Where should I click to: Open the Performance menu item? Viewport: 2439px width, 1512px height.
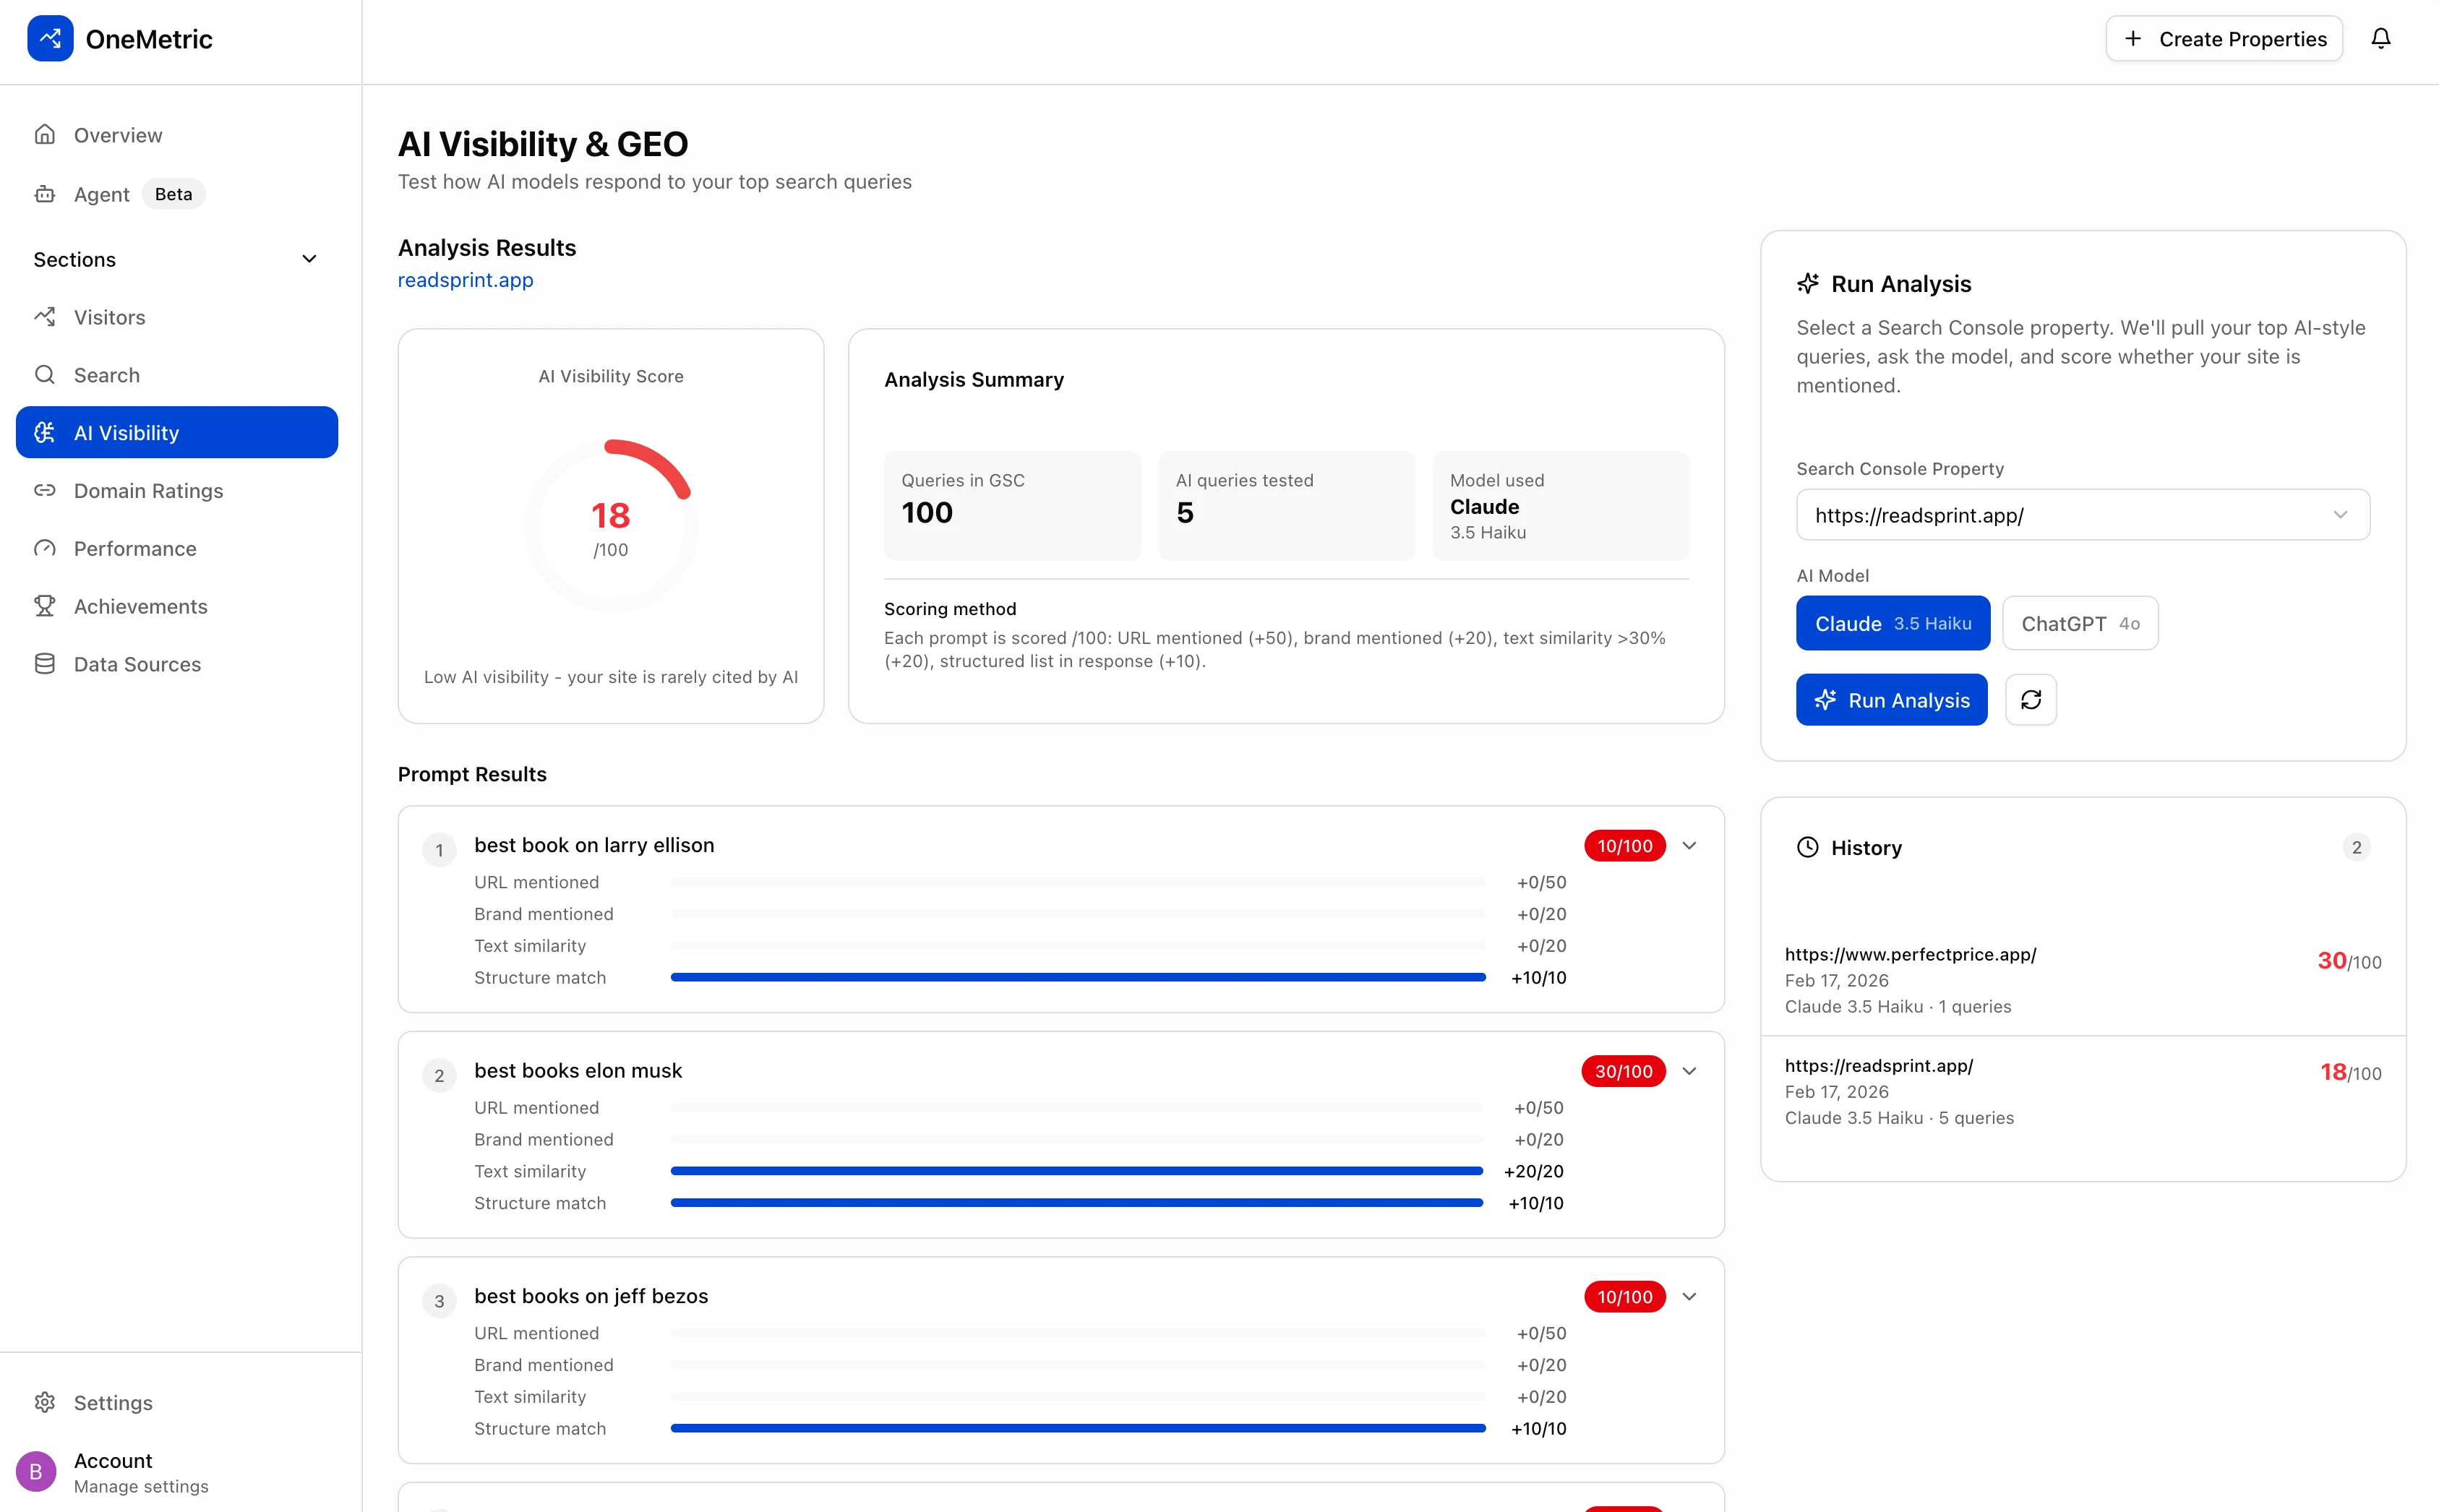coord(135,549)
